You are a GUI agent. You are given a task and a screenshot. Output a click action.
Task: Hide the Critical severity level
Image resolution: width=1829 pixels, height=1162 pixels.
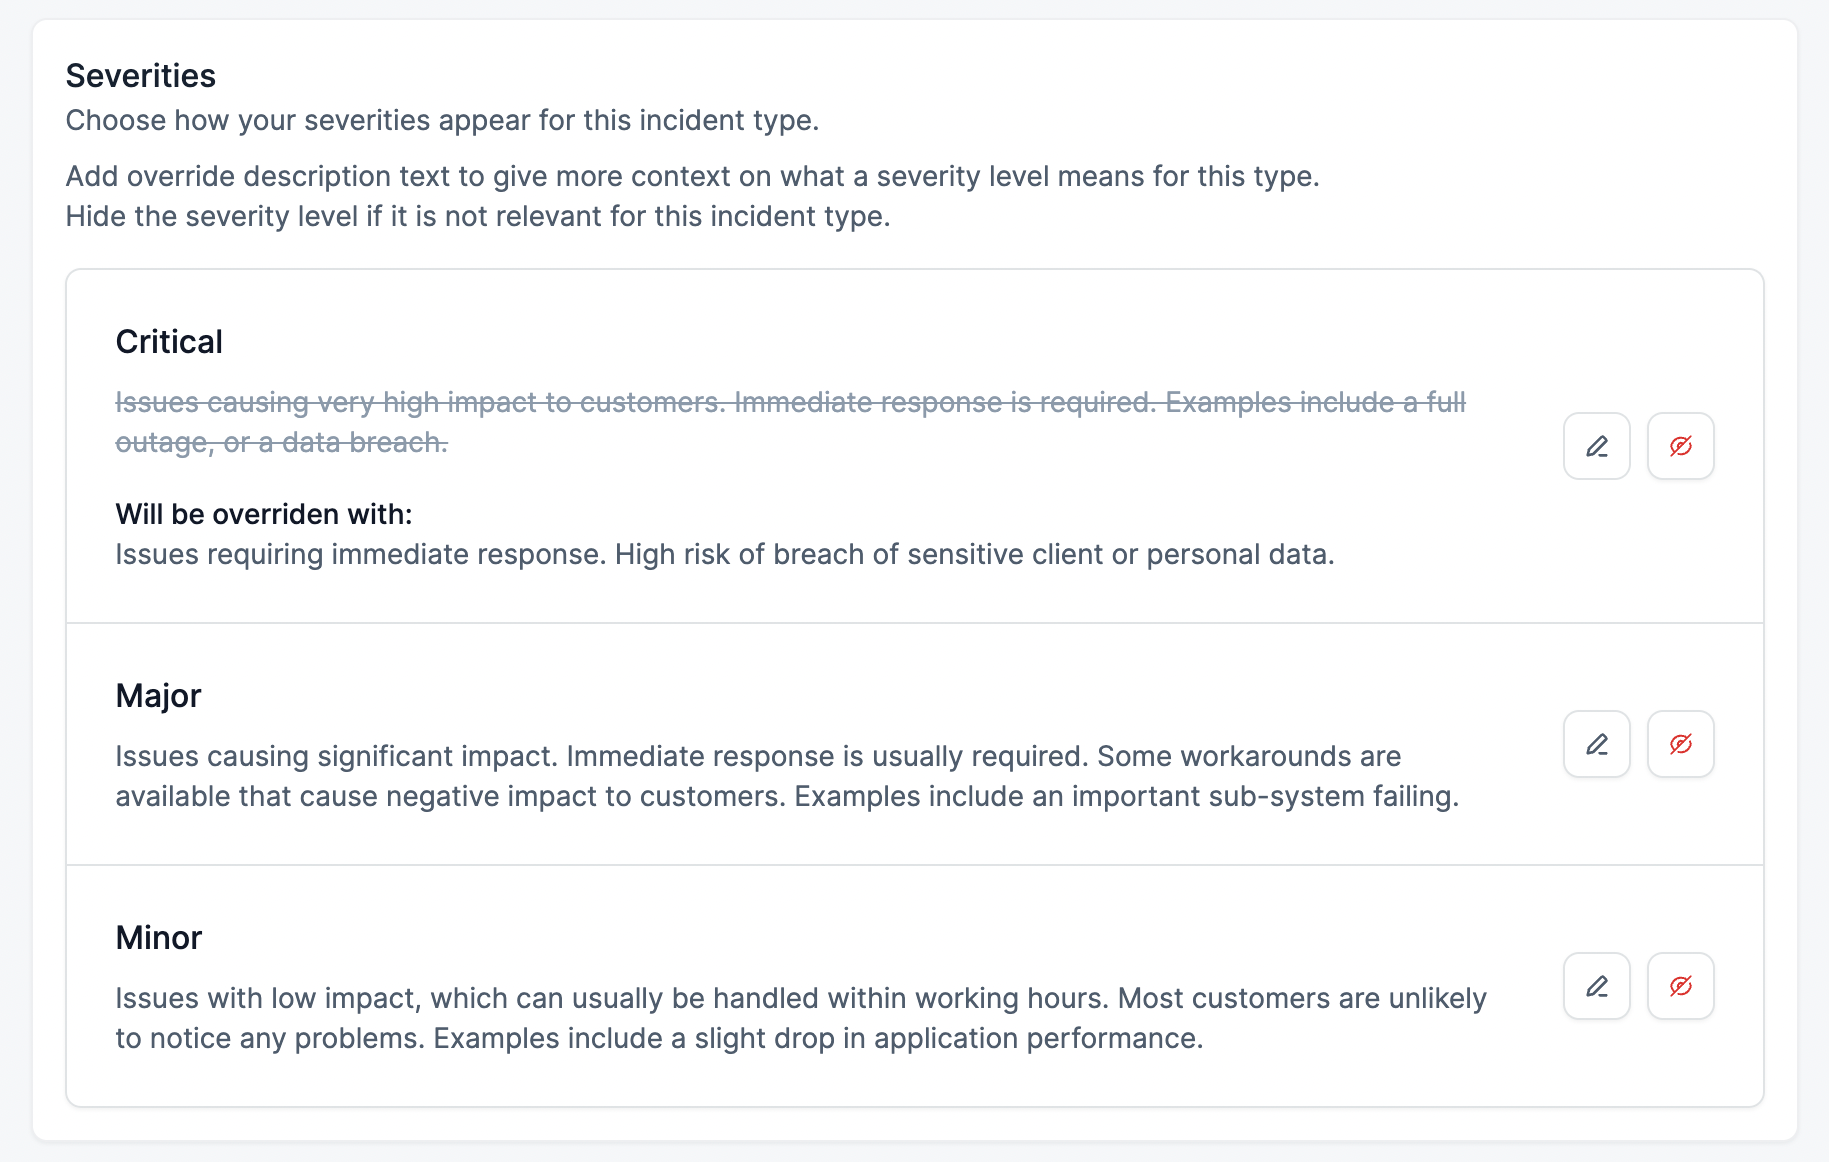coord(1680,446)
